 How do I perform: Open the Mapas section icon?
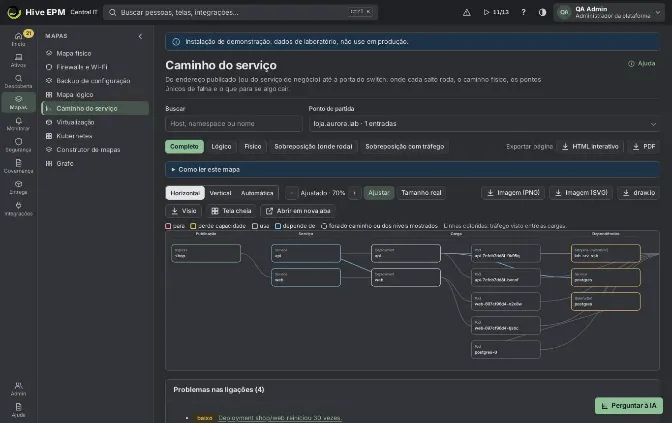18,99
